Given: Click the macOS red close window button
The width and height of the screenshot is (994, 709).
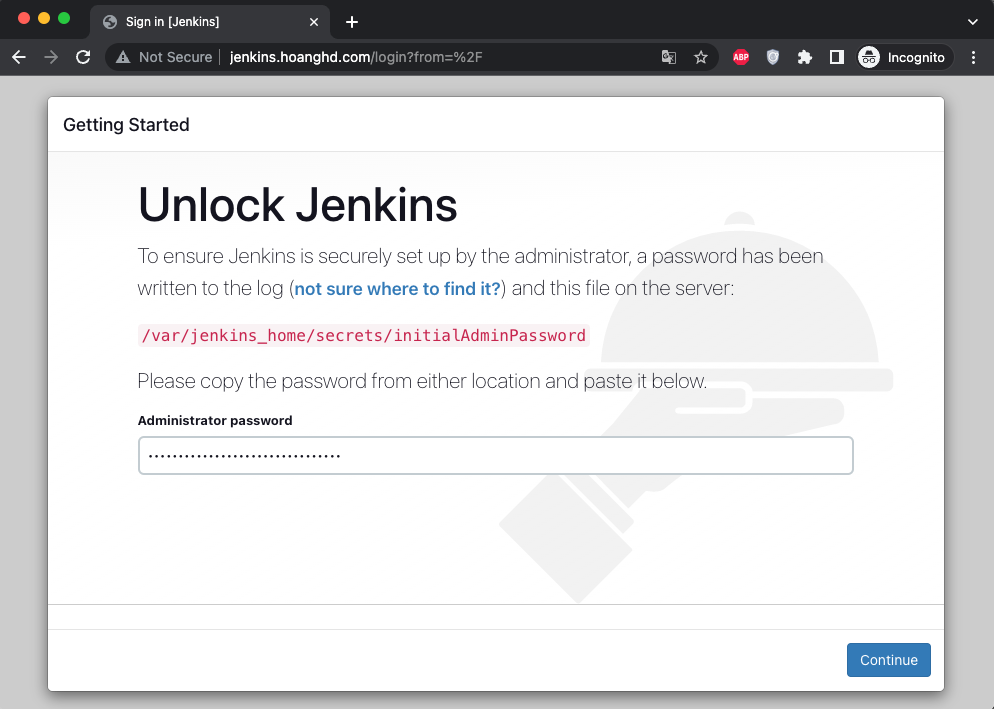Looking at the screenshot, I should tap(24, 18).
